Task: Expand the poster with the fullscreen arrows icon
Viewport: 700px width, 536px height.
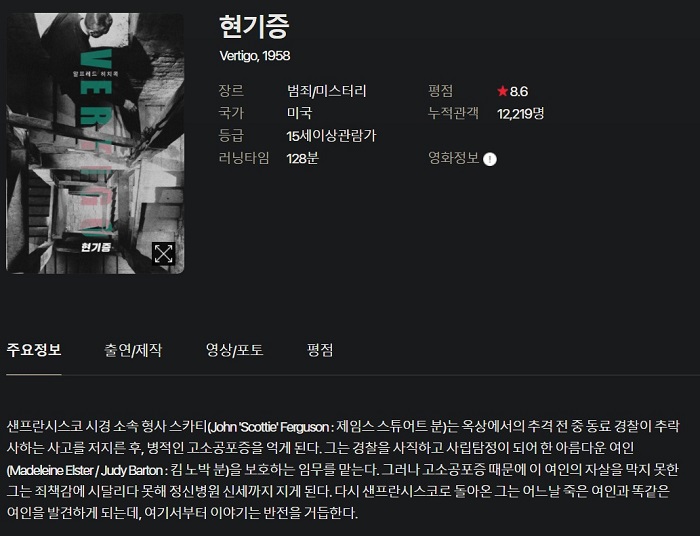Action: tap(163, 253)
